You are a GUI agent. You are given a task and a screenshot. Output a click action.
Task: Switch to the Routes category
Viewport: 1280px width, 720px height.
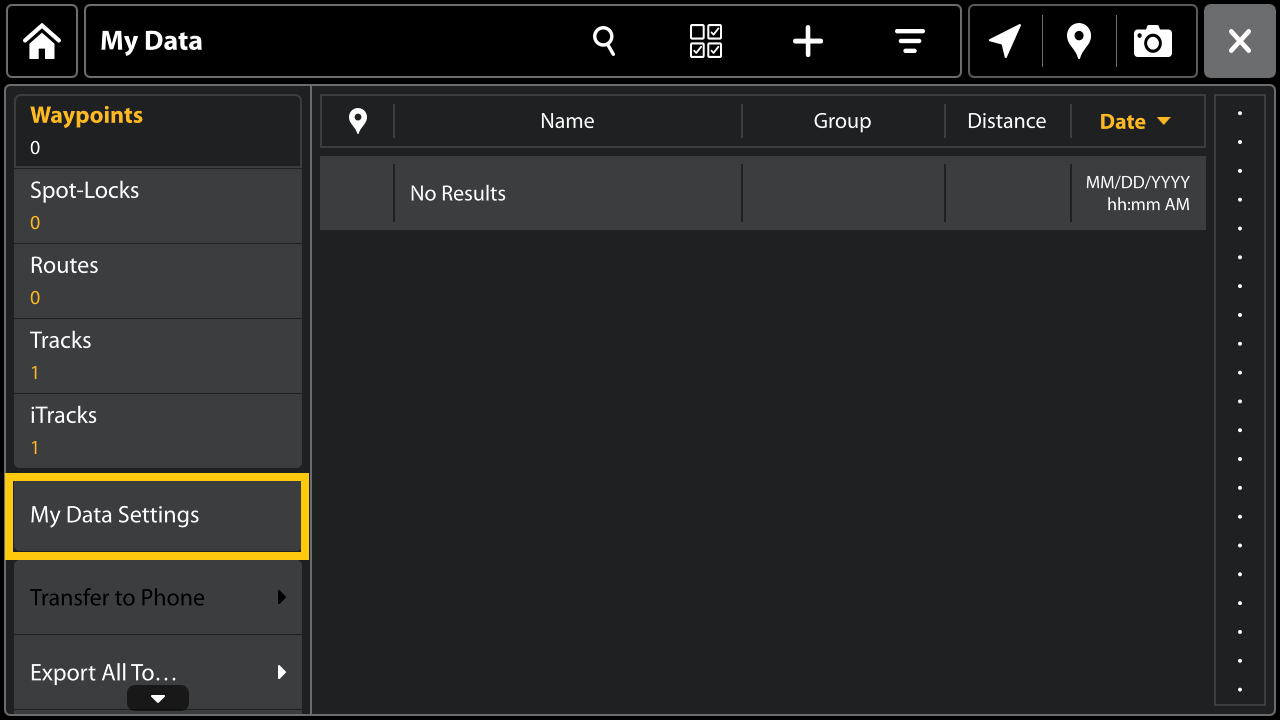point(158,281)
